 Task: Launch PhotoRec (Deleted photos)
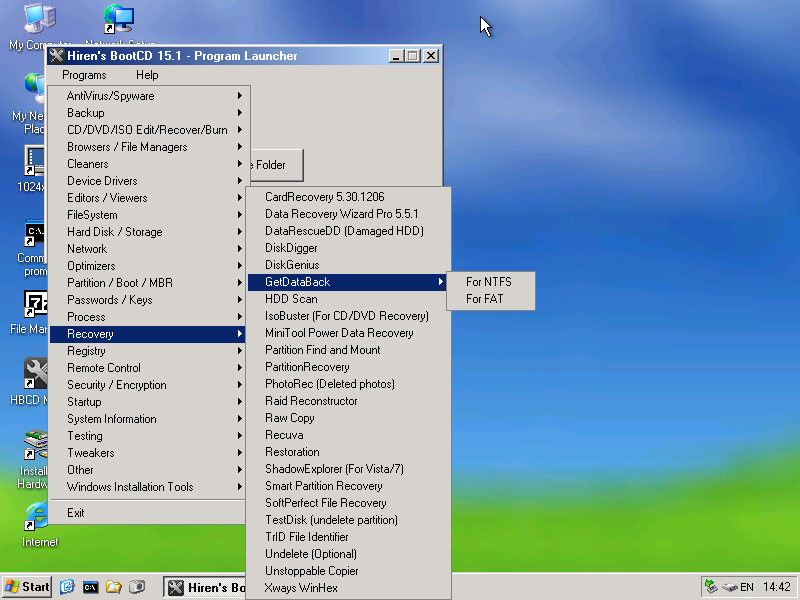348,384
